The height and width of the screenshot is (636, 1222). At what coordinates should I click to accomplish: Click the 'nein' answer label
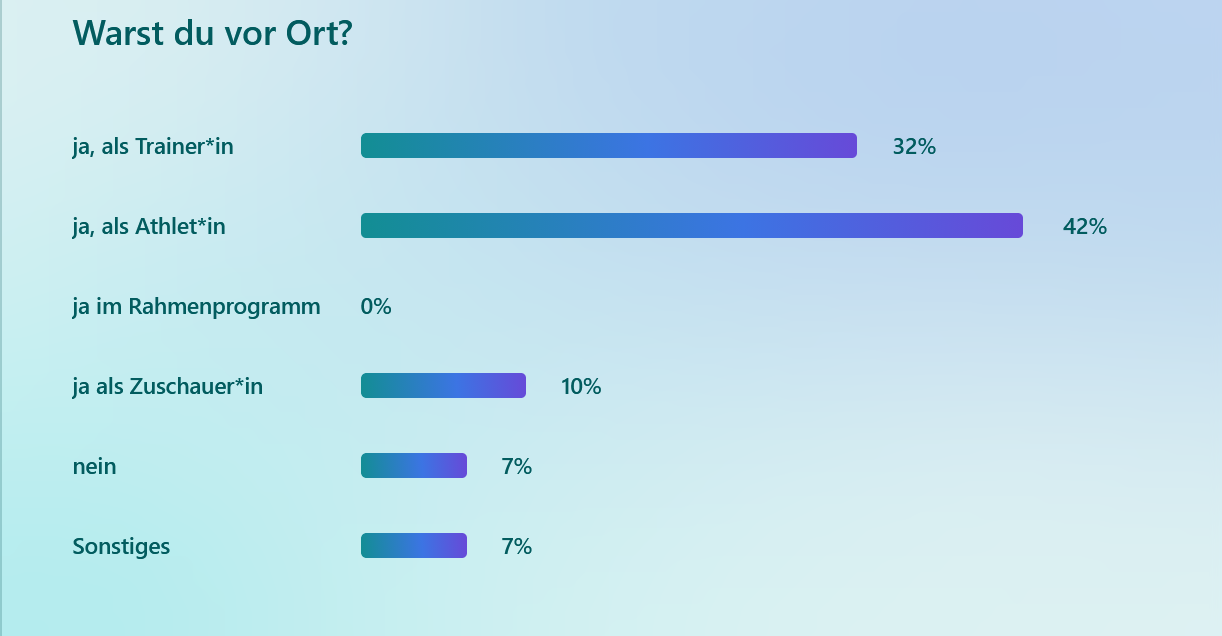click(x=94, y=466)
